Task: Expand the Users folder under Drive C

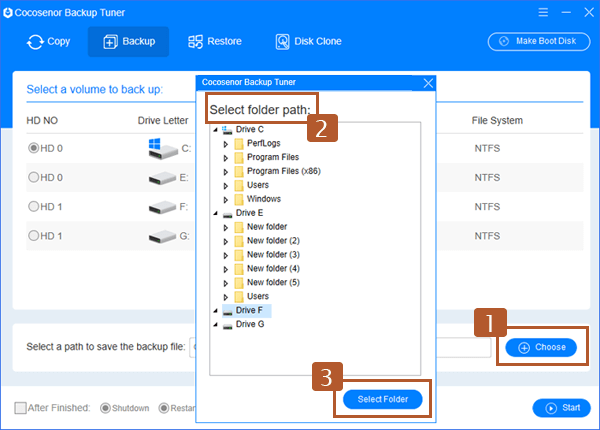Action: 226,186
